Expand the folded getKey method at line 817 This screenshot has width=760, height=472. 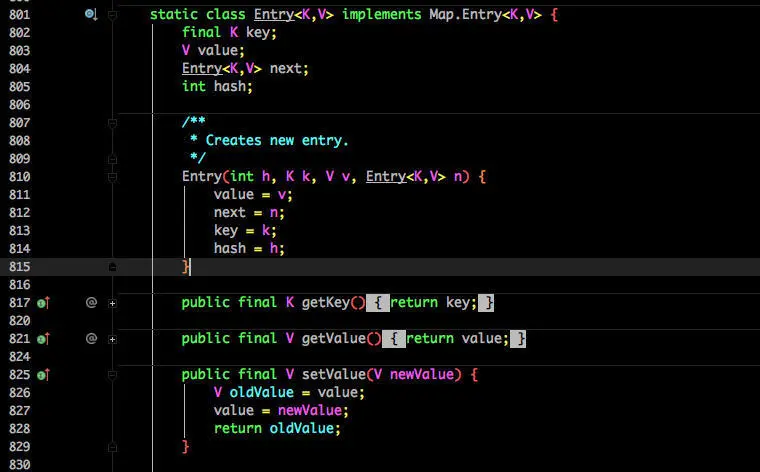112,303
